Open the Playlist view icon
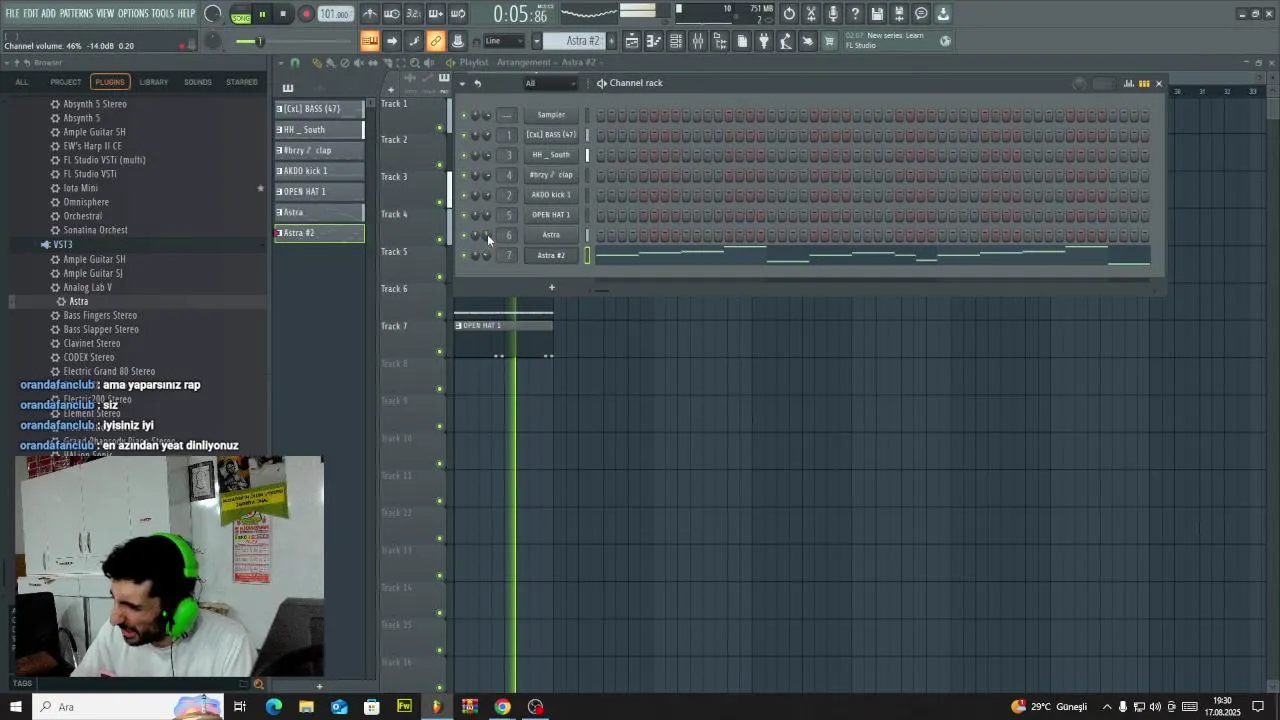 pos(631,41)
